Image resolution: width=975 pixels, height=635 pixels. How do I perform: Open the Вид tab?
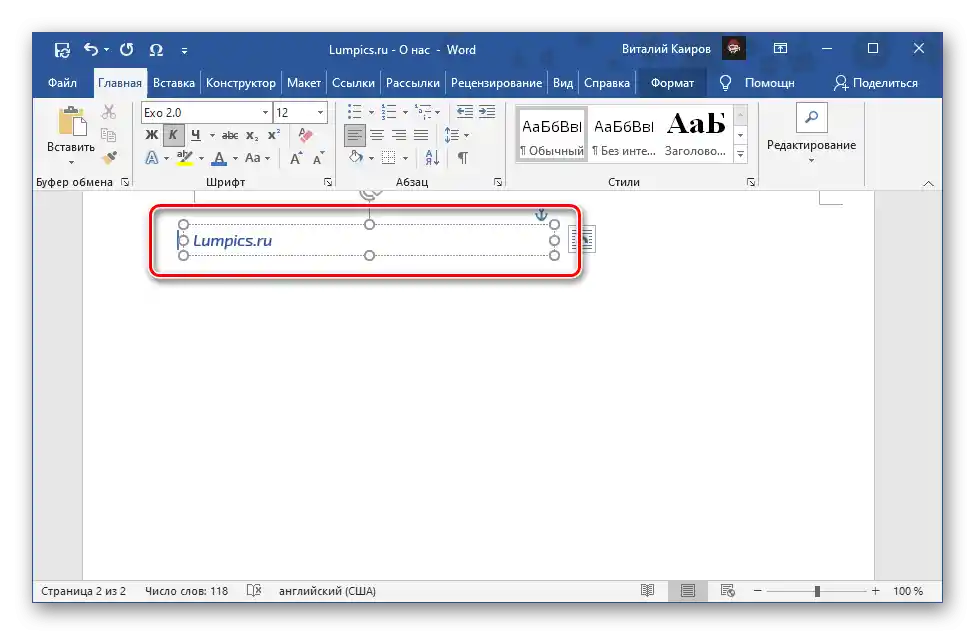click(563, 83)
